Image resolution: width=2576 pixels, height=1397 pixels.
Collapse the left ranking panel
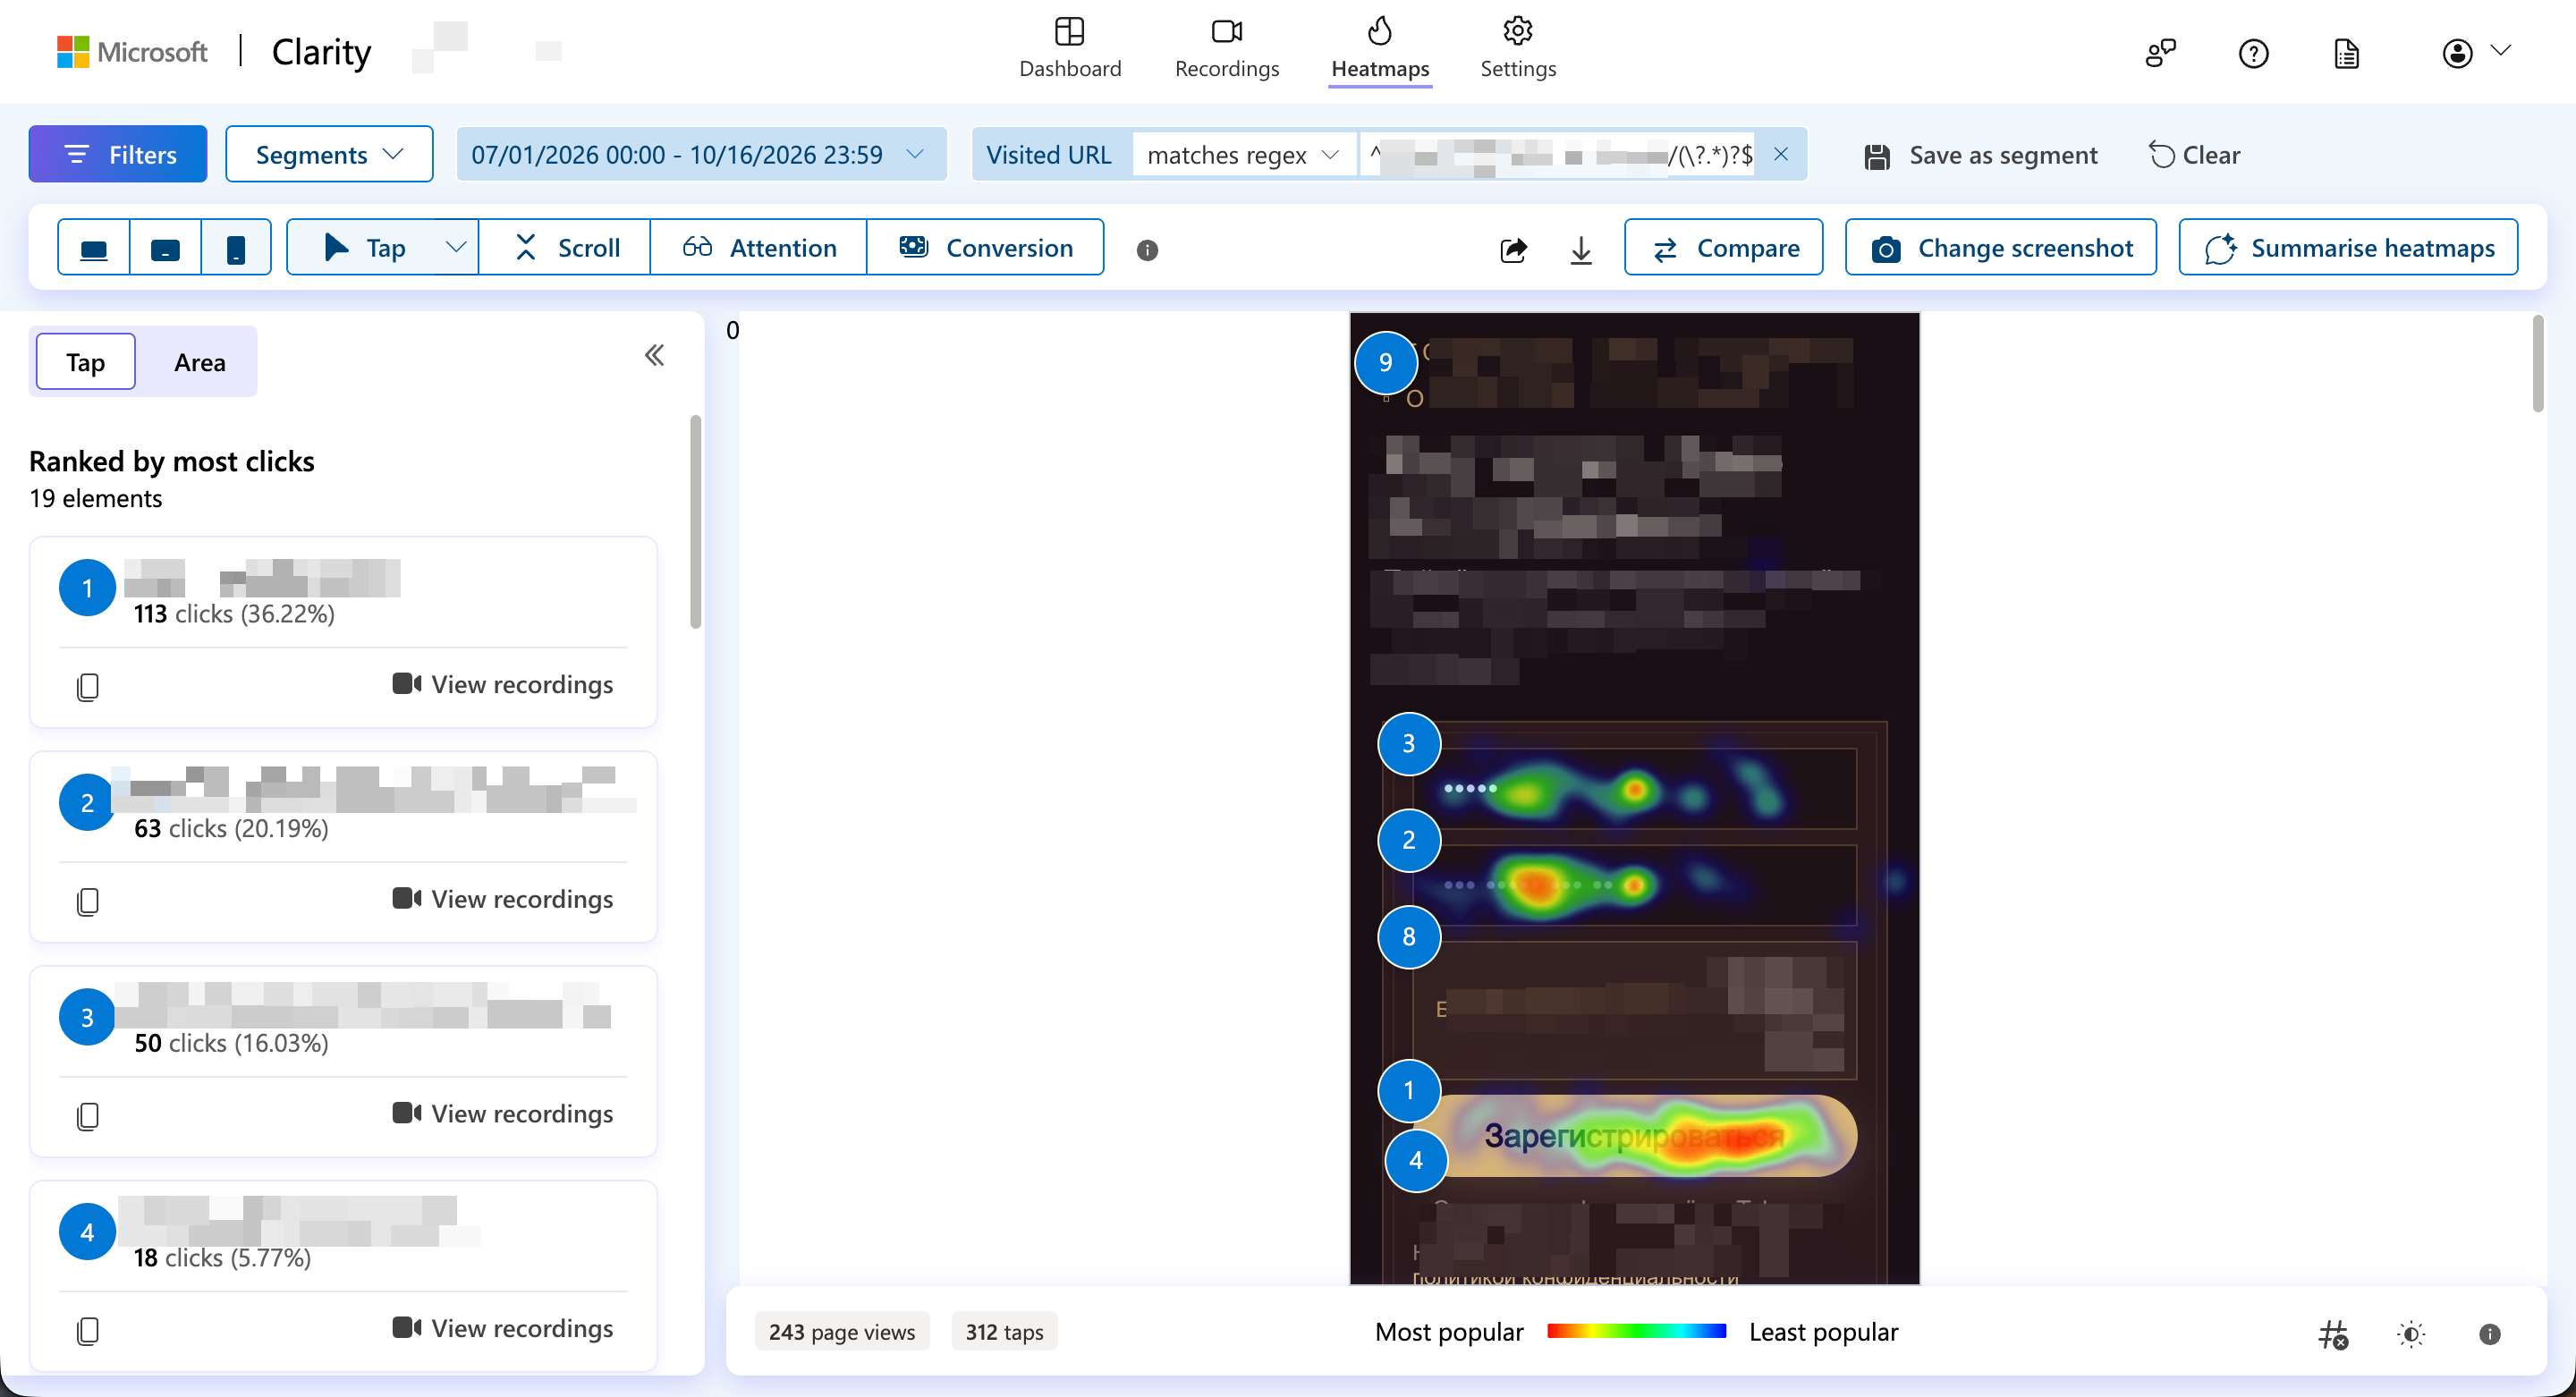654,355
